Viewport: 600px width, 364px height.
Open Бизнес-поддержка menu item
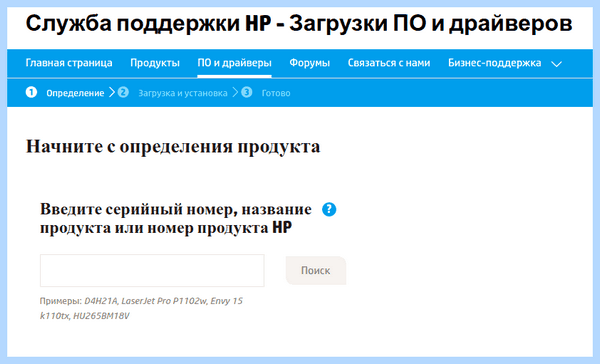click(x=494, y=63)
